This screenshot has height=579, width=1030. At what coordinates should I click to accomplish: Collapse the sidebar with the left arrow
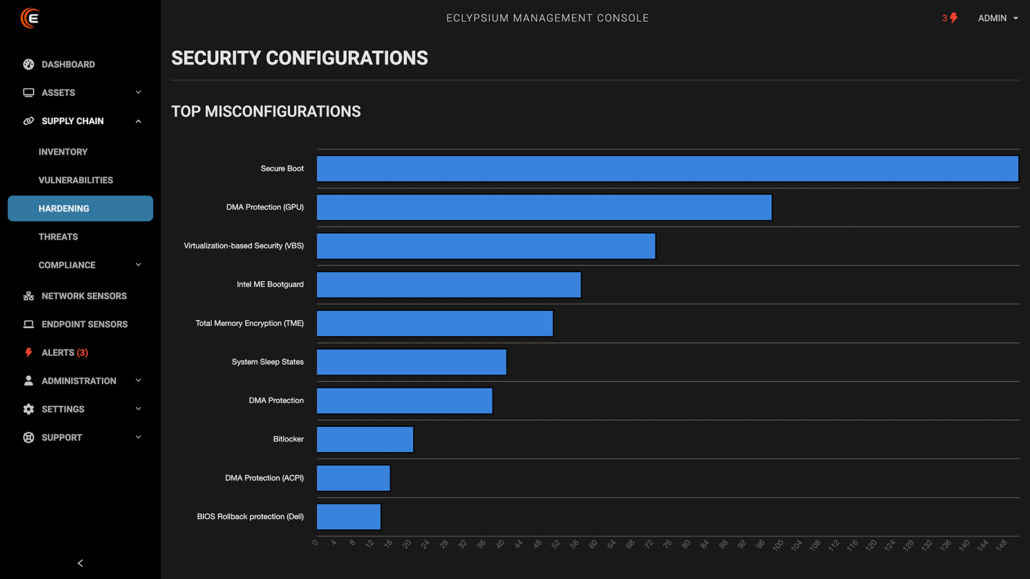click(x=80, y=563)
